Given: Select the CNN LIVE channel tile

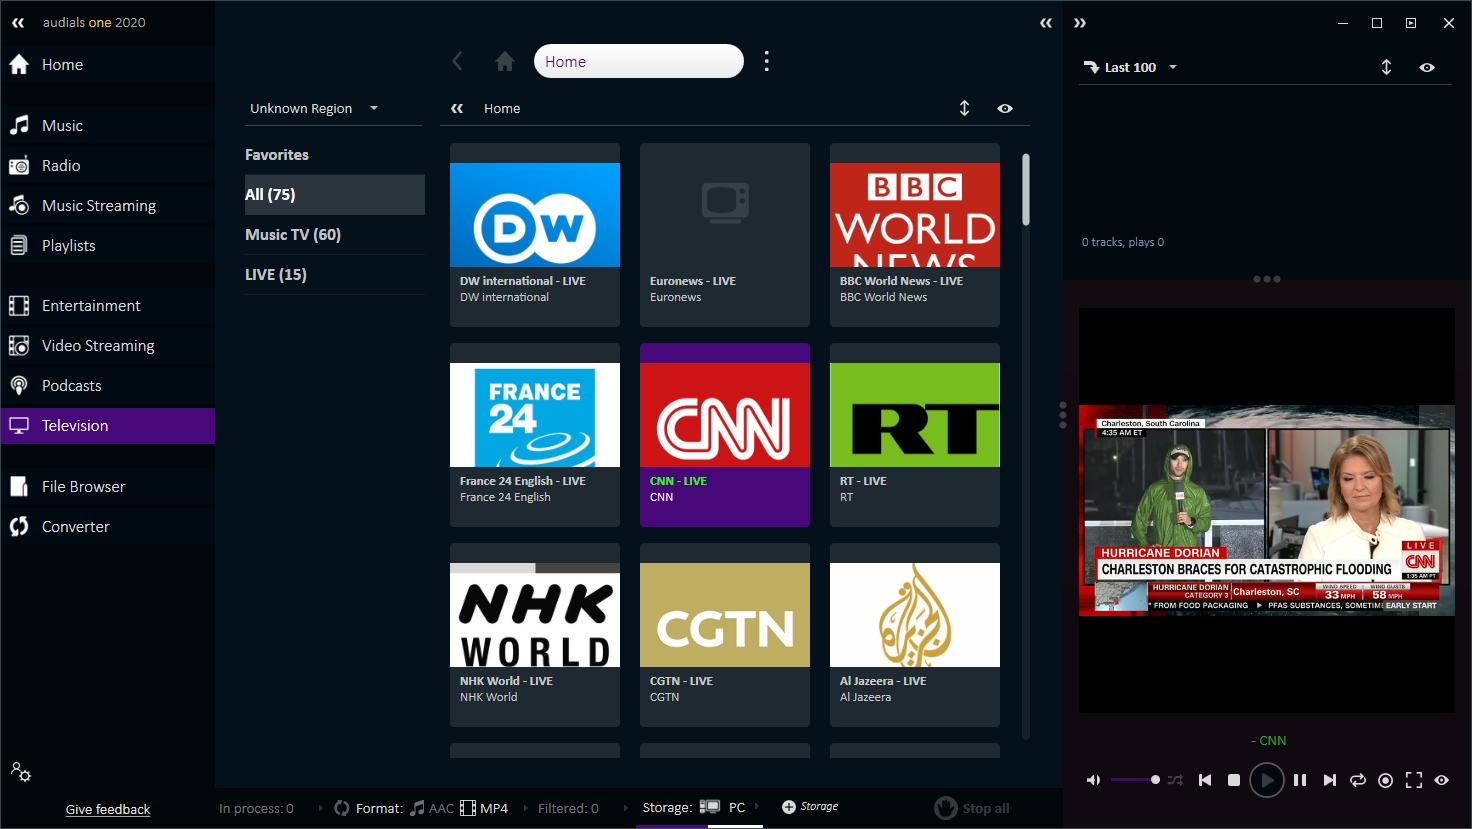Looking at the screenshot, I should [725, 435].
